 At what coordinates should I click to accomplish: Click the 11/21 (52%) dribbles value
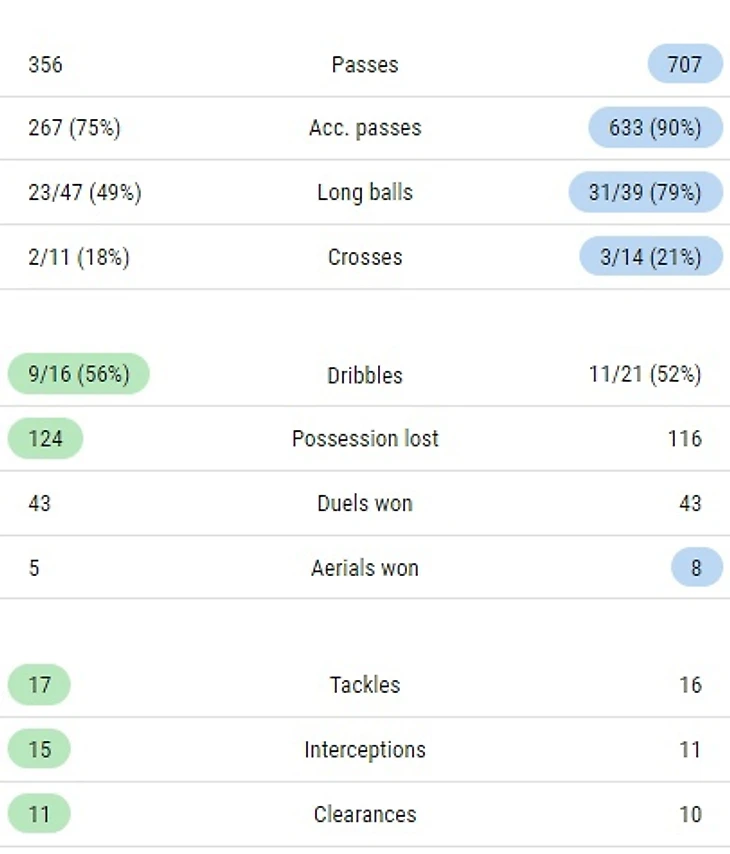click(x=645, y=374)
